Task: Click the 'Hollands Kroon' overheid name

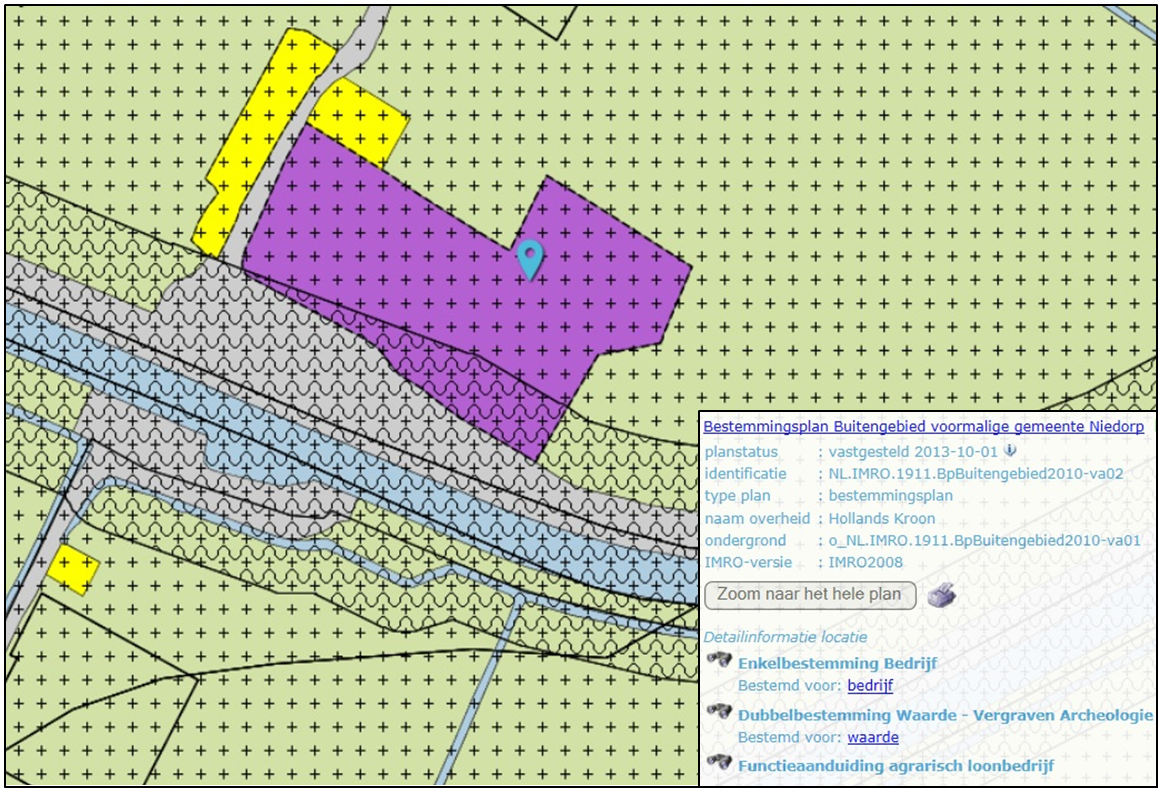Action: click(x=881, y=518)
